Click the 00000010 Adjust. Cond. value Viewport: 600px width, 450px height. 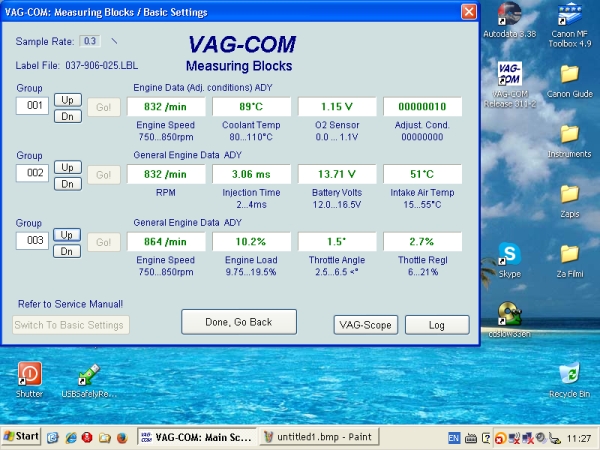[422, 106]
